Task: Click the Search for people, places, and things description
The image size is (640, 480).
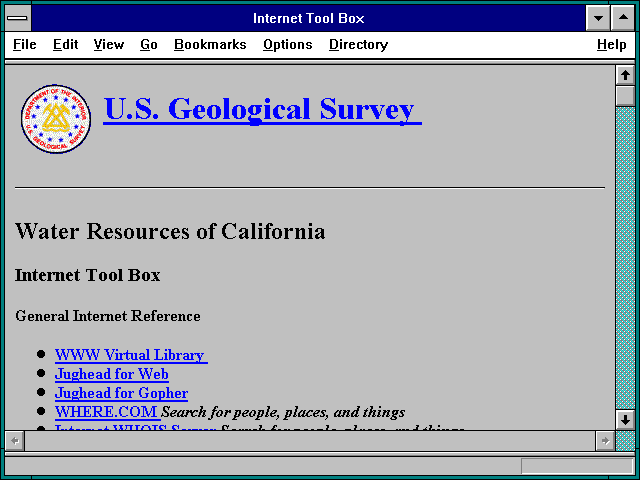Action: [x=283, y=412]
